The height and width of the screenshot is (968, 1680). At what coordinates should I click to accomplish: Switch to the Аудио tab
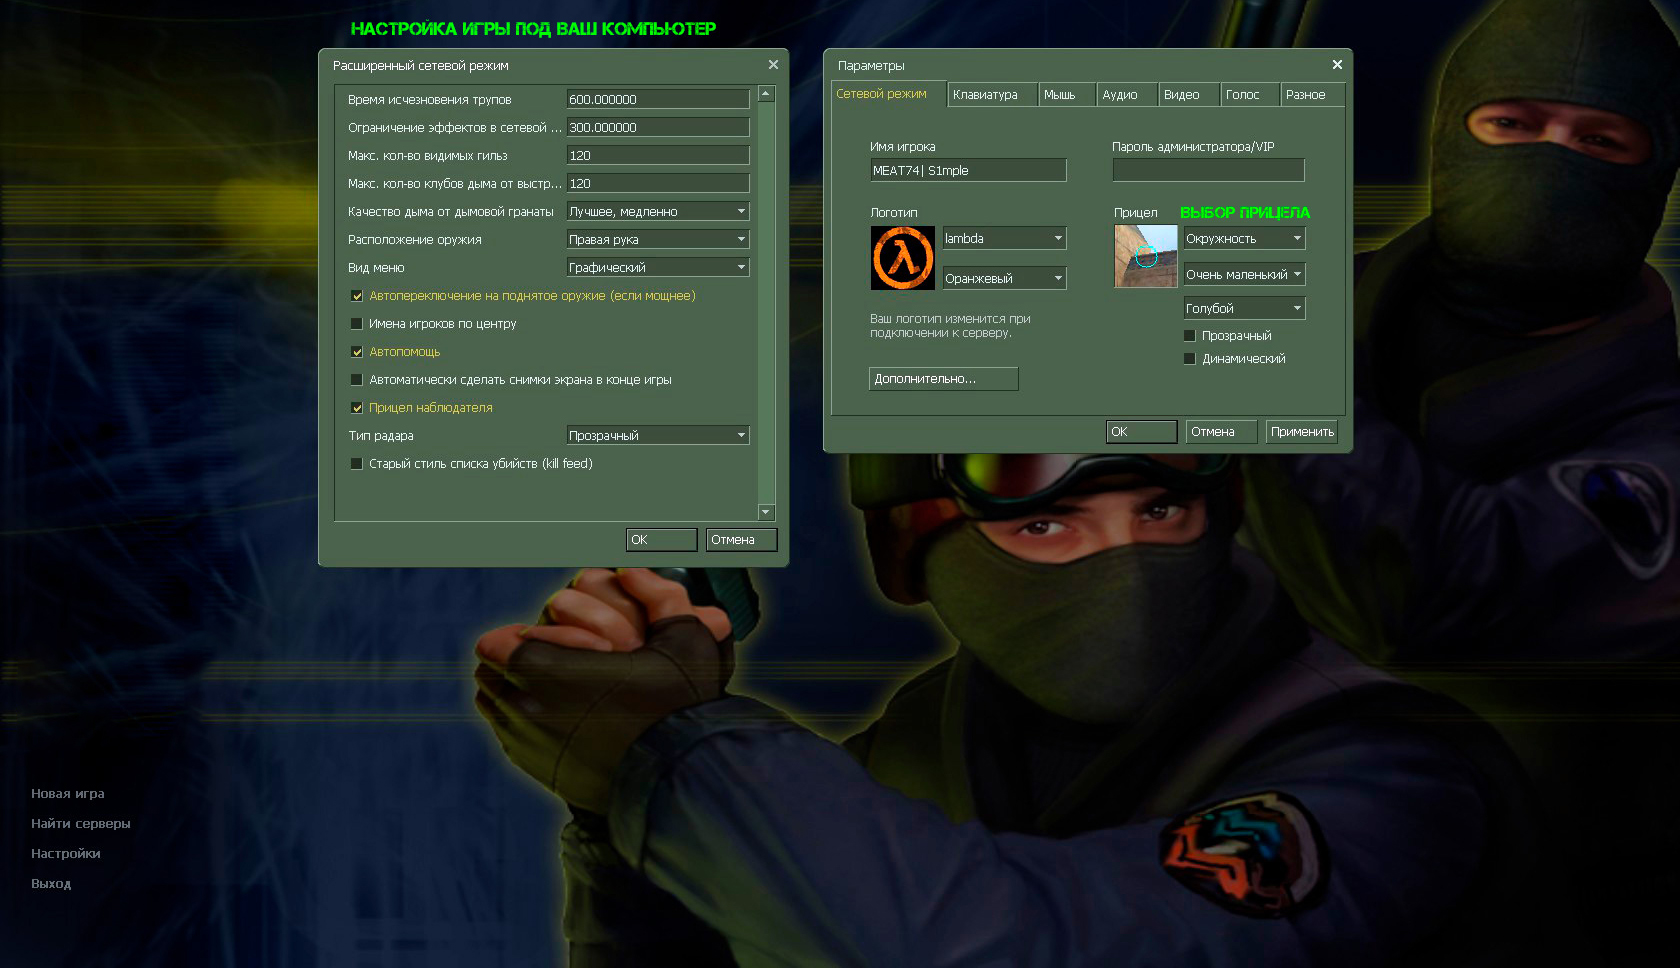point(1127,95)
